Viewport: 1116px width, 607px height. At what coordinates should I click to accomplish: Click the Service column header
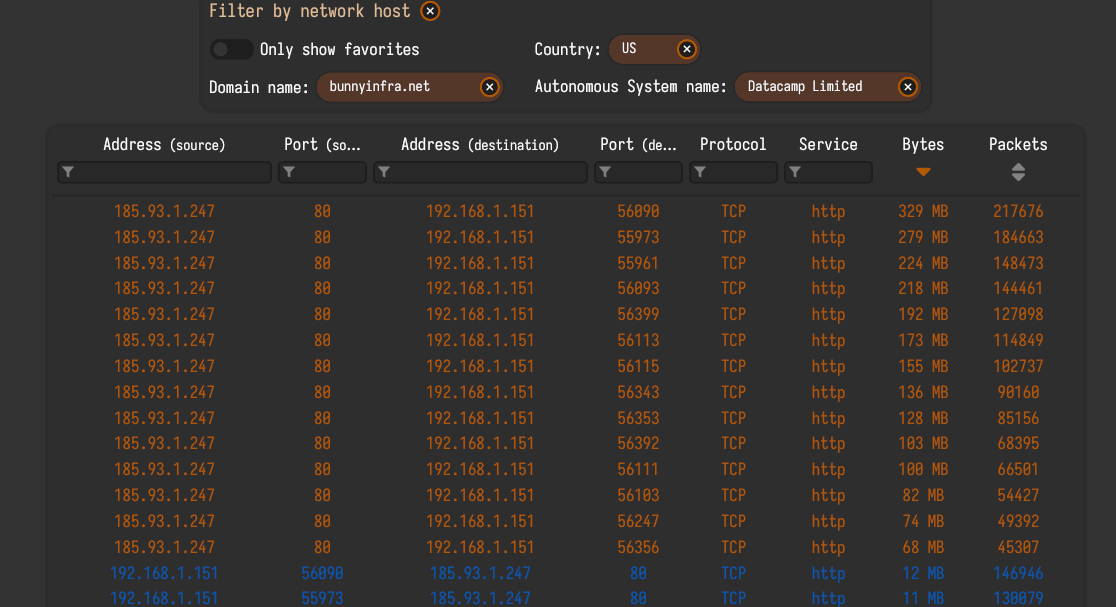coord(828,144)
